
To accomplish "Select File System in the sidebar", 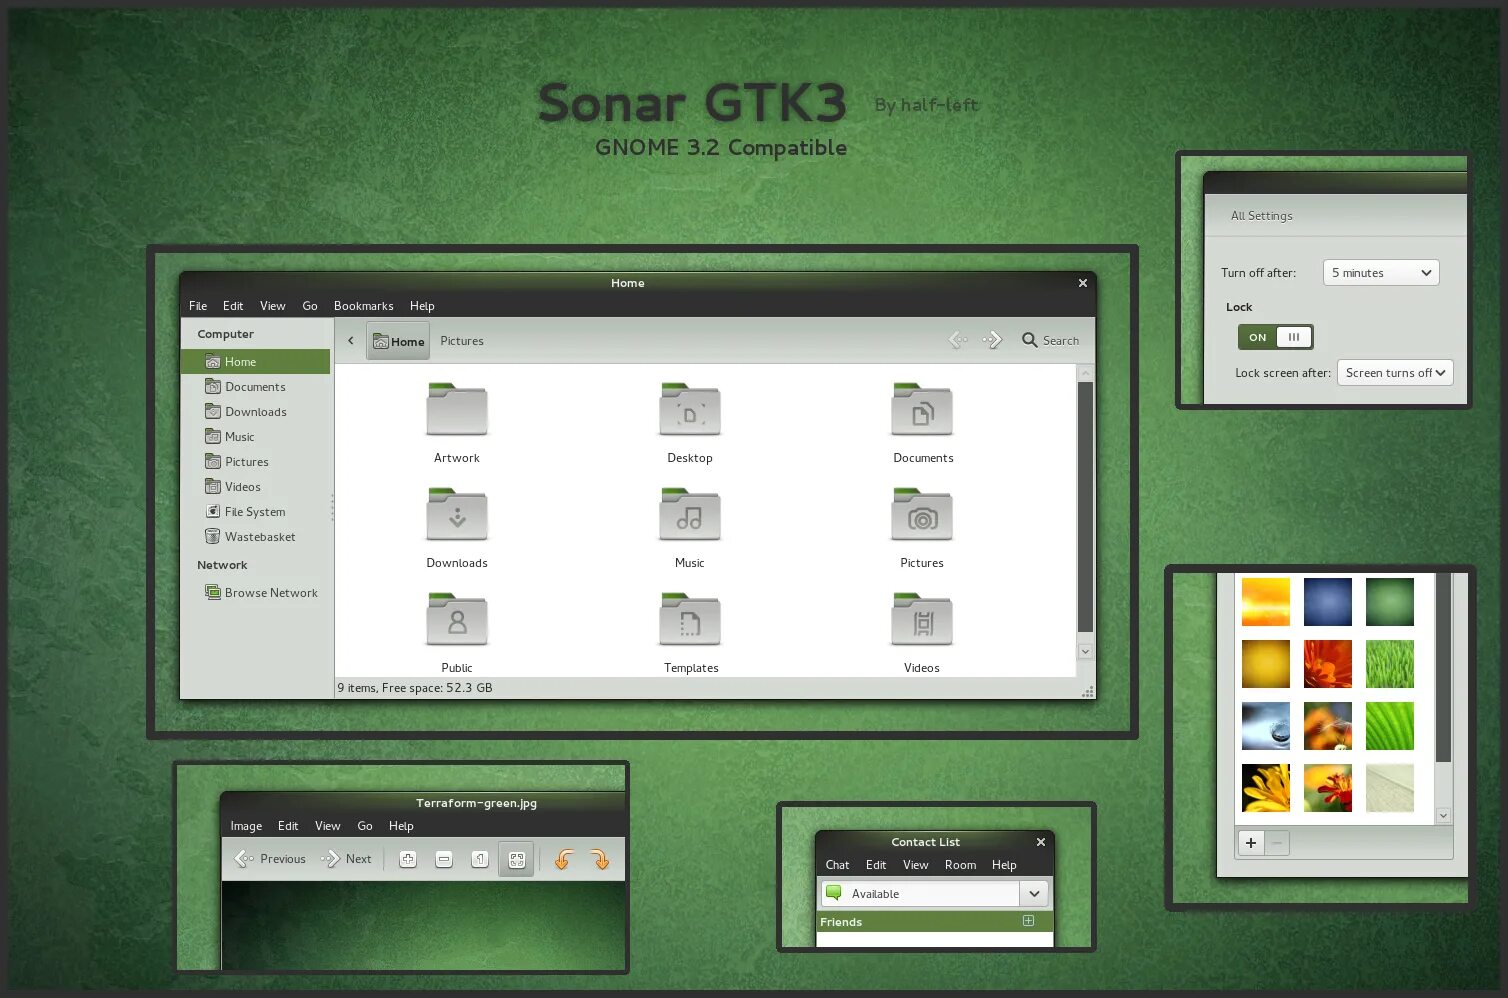I will click(x=255, y=512).
